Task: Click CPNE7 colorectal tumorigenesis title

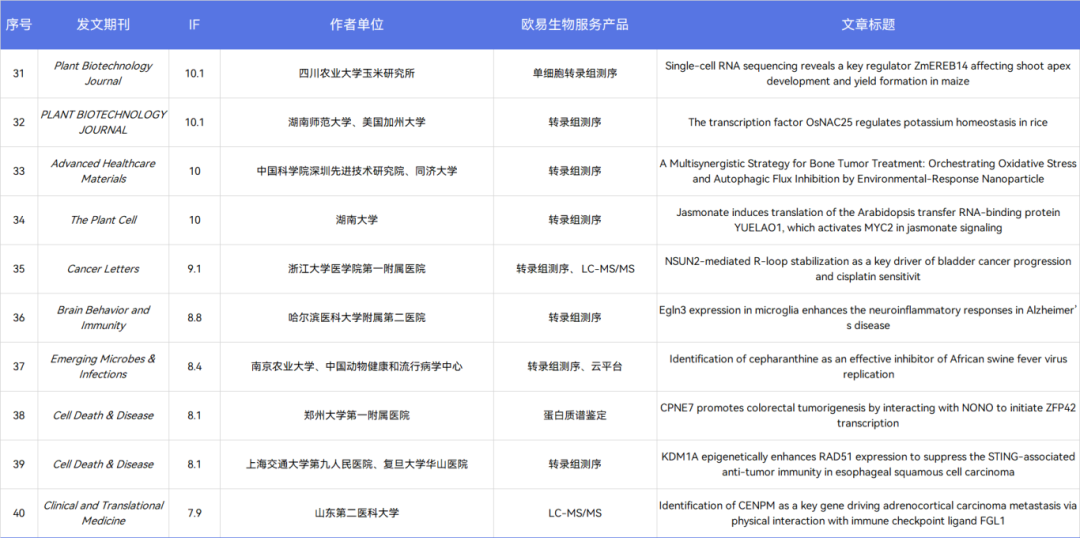Action: [x=868, y=415]
